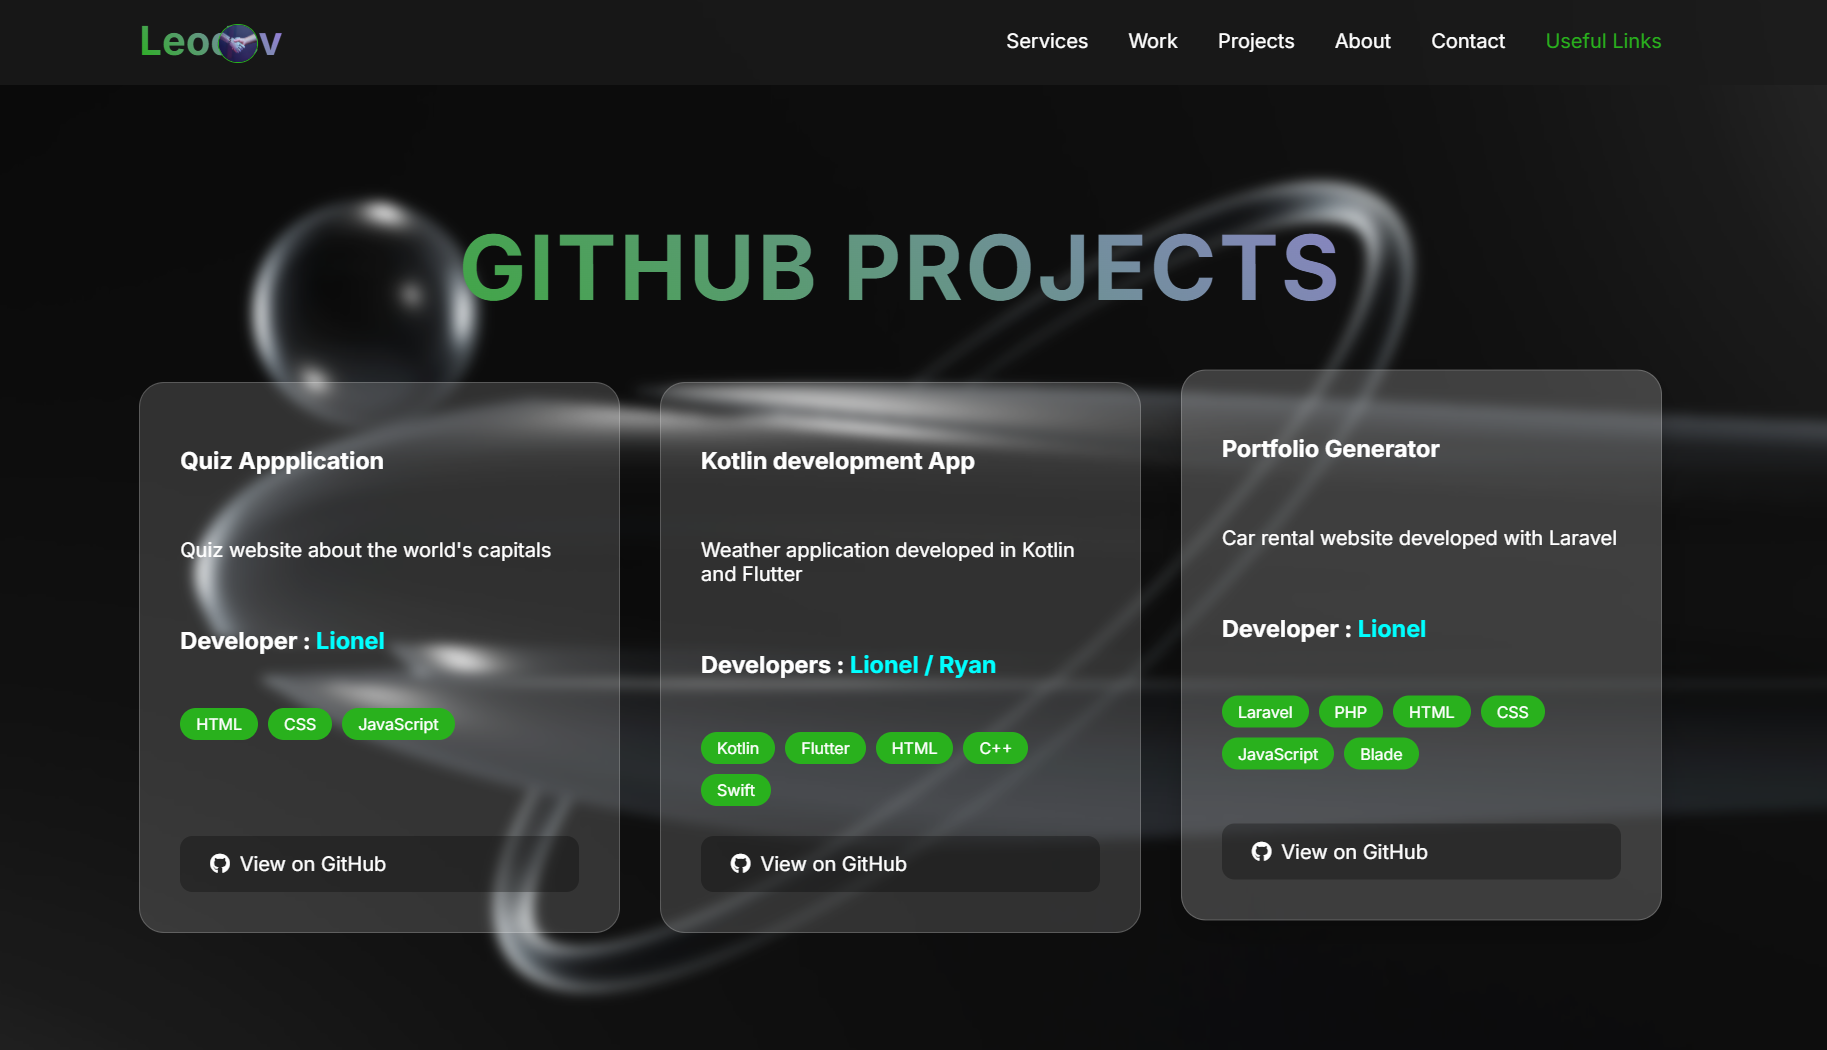The width and height of the screenshot is (1827, 1050).
Task: Click the 'Kotlin development App' card title
Action: tap(838, 461)
